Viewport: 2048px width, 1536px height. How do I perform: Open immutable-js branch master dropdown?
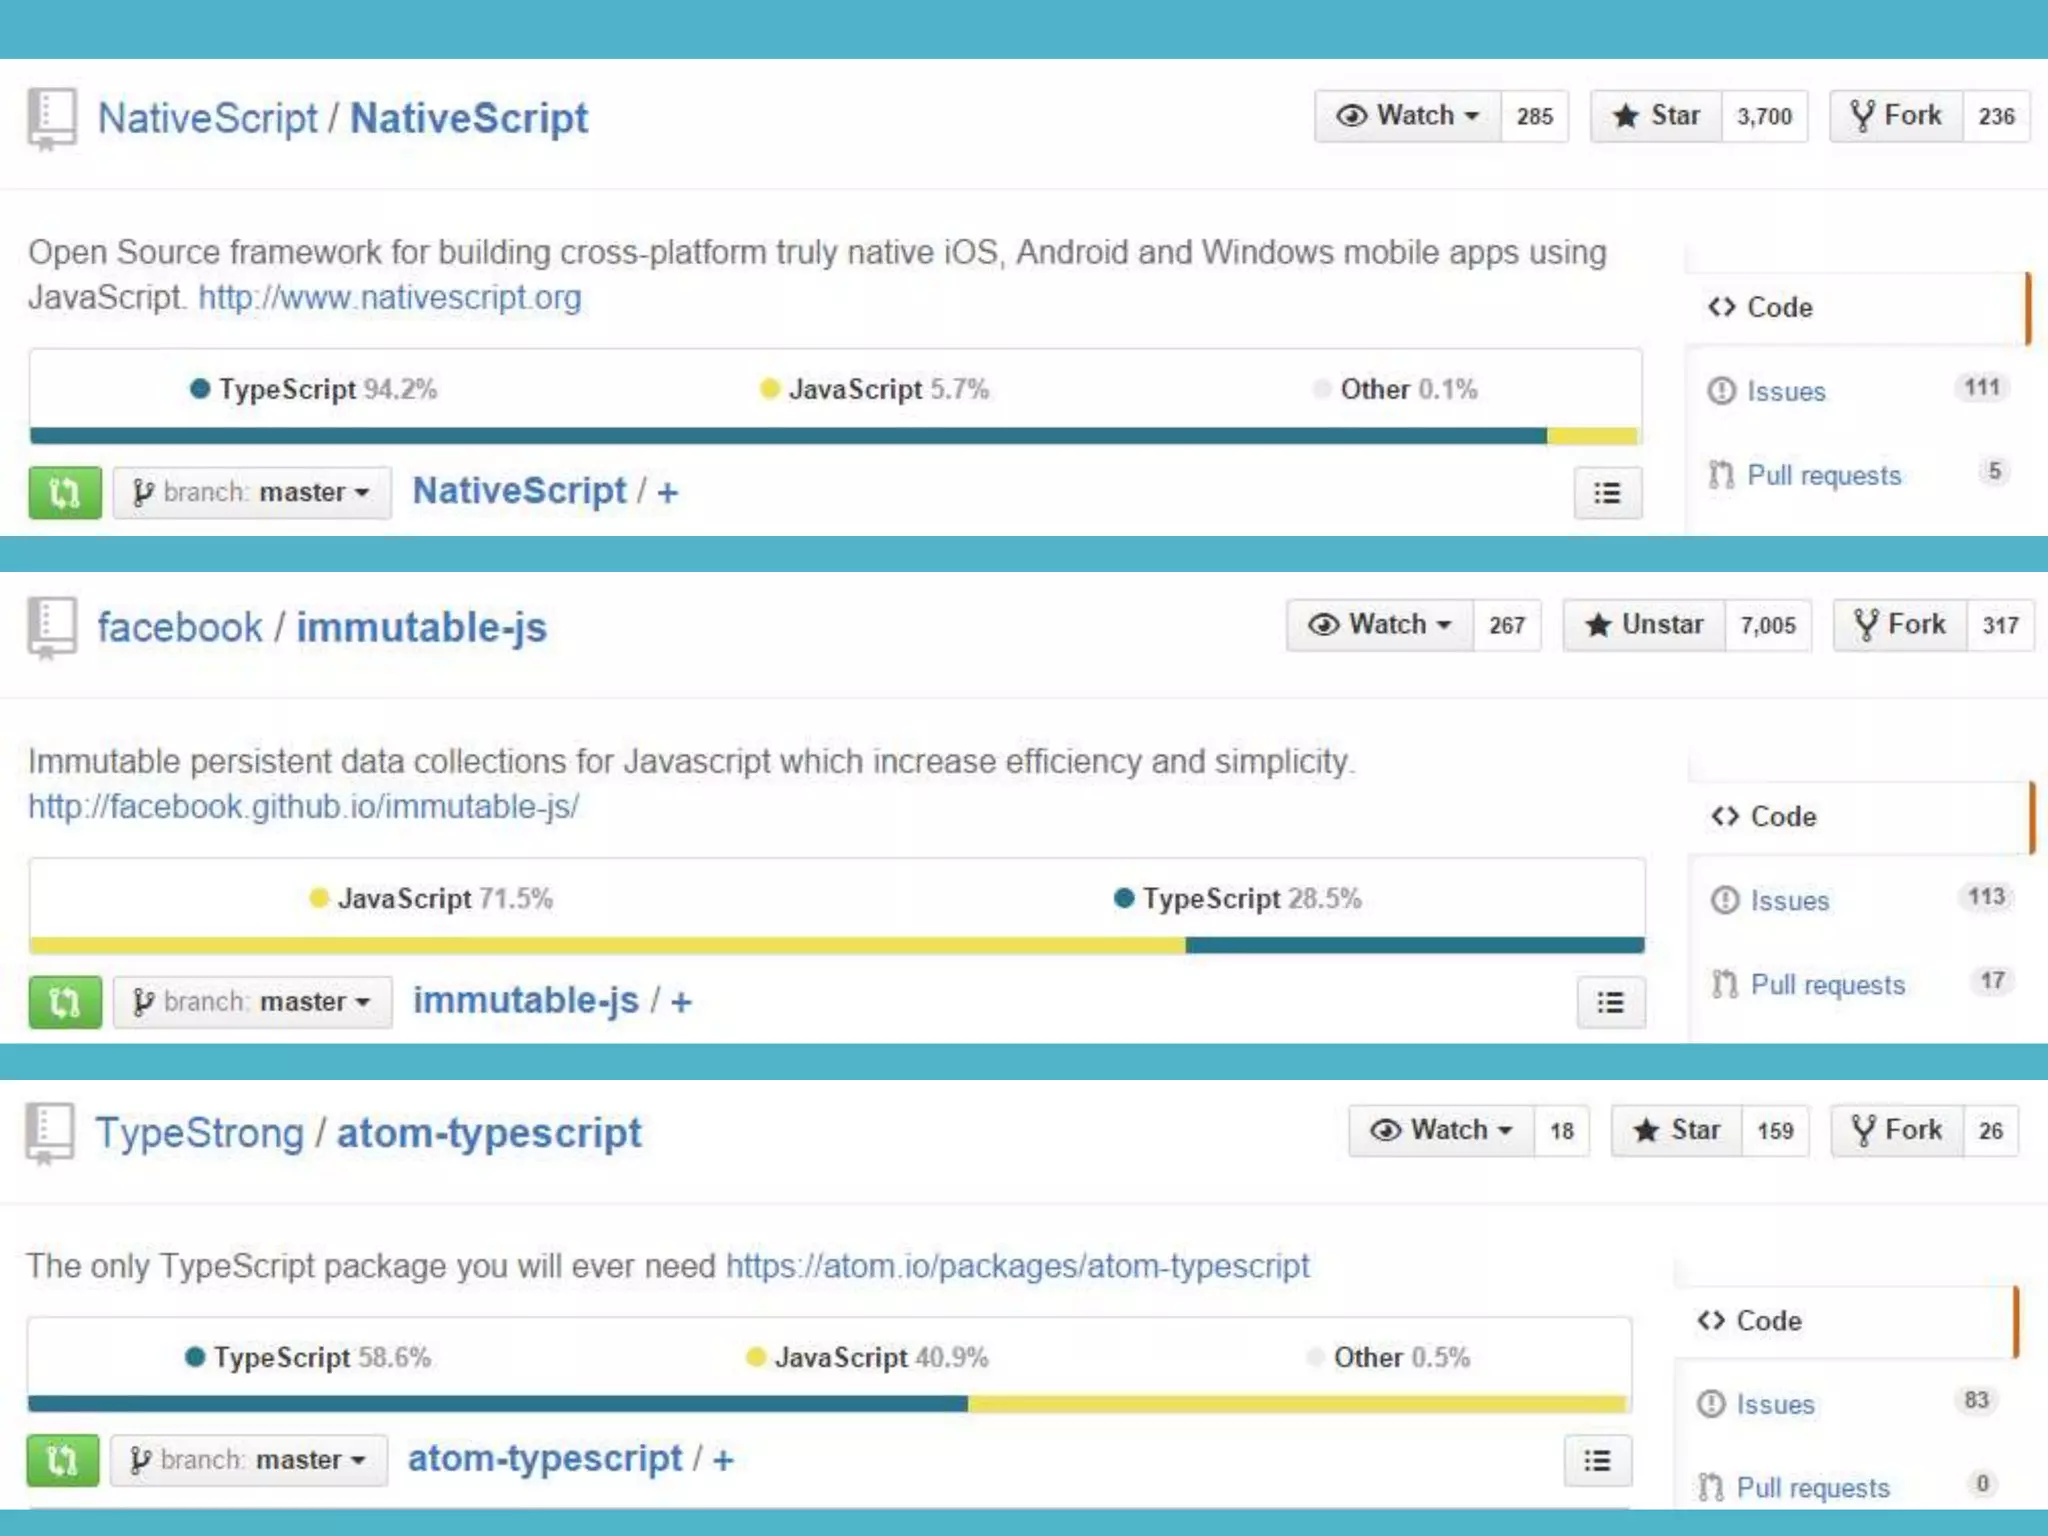(252, 1002)
